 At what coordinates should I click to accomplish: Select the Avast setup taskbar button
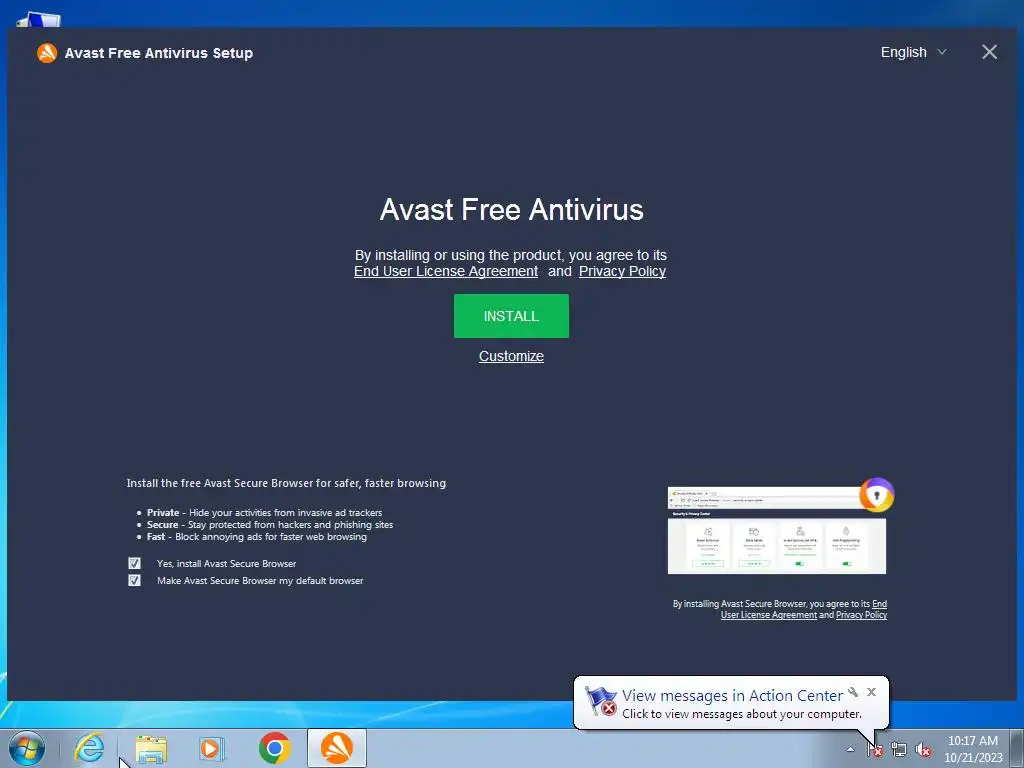coord(337,748)
